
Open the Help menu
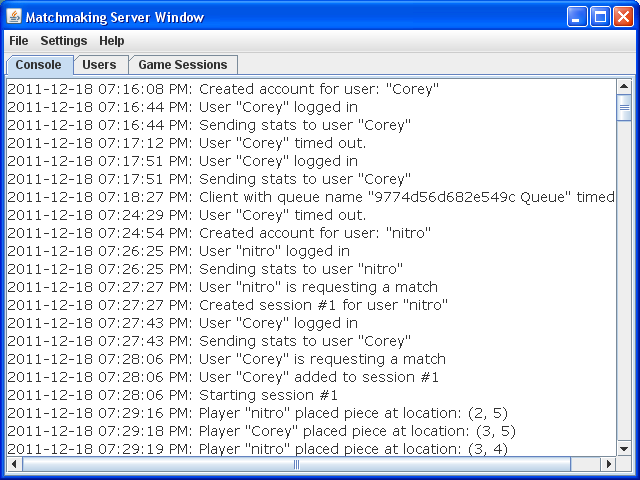click(x=112, y=41)
